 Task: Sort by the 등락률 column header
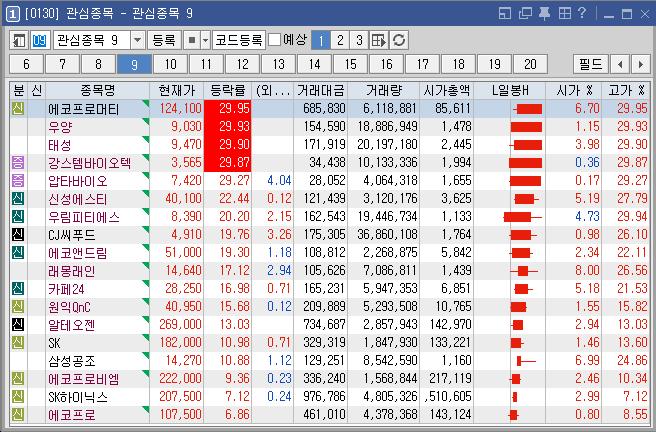click(228, 90)
